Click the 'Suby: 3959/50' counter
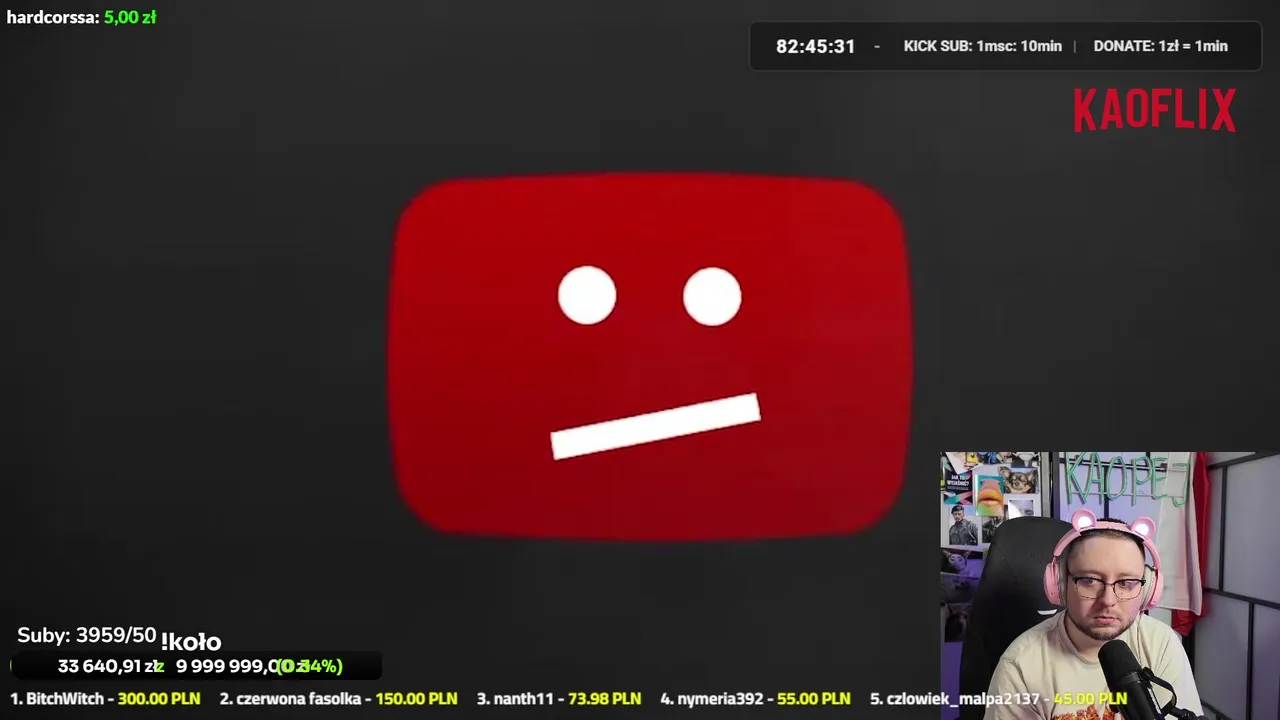1280x720 pixels. coord(87,636)
